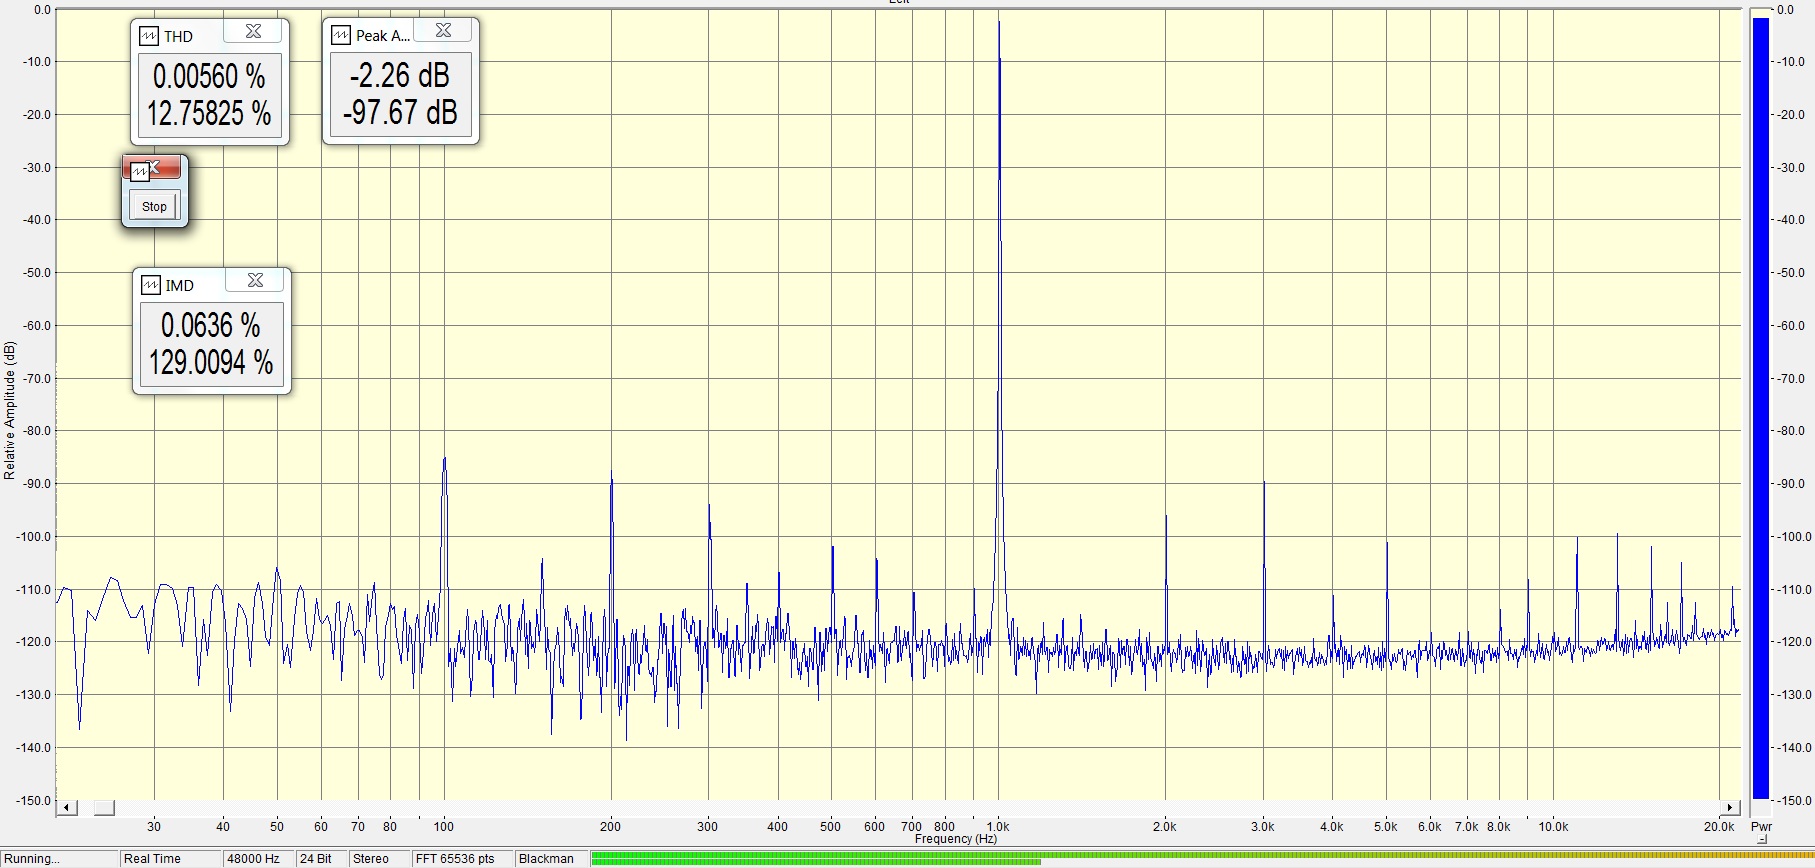Click the "IMD" window title

pyautogui.click(x=180, y=285)
